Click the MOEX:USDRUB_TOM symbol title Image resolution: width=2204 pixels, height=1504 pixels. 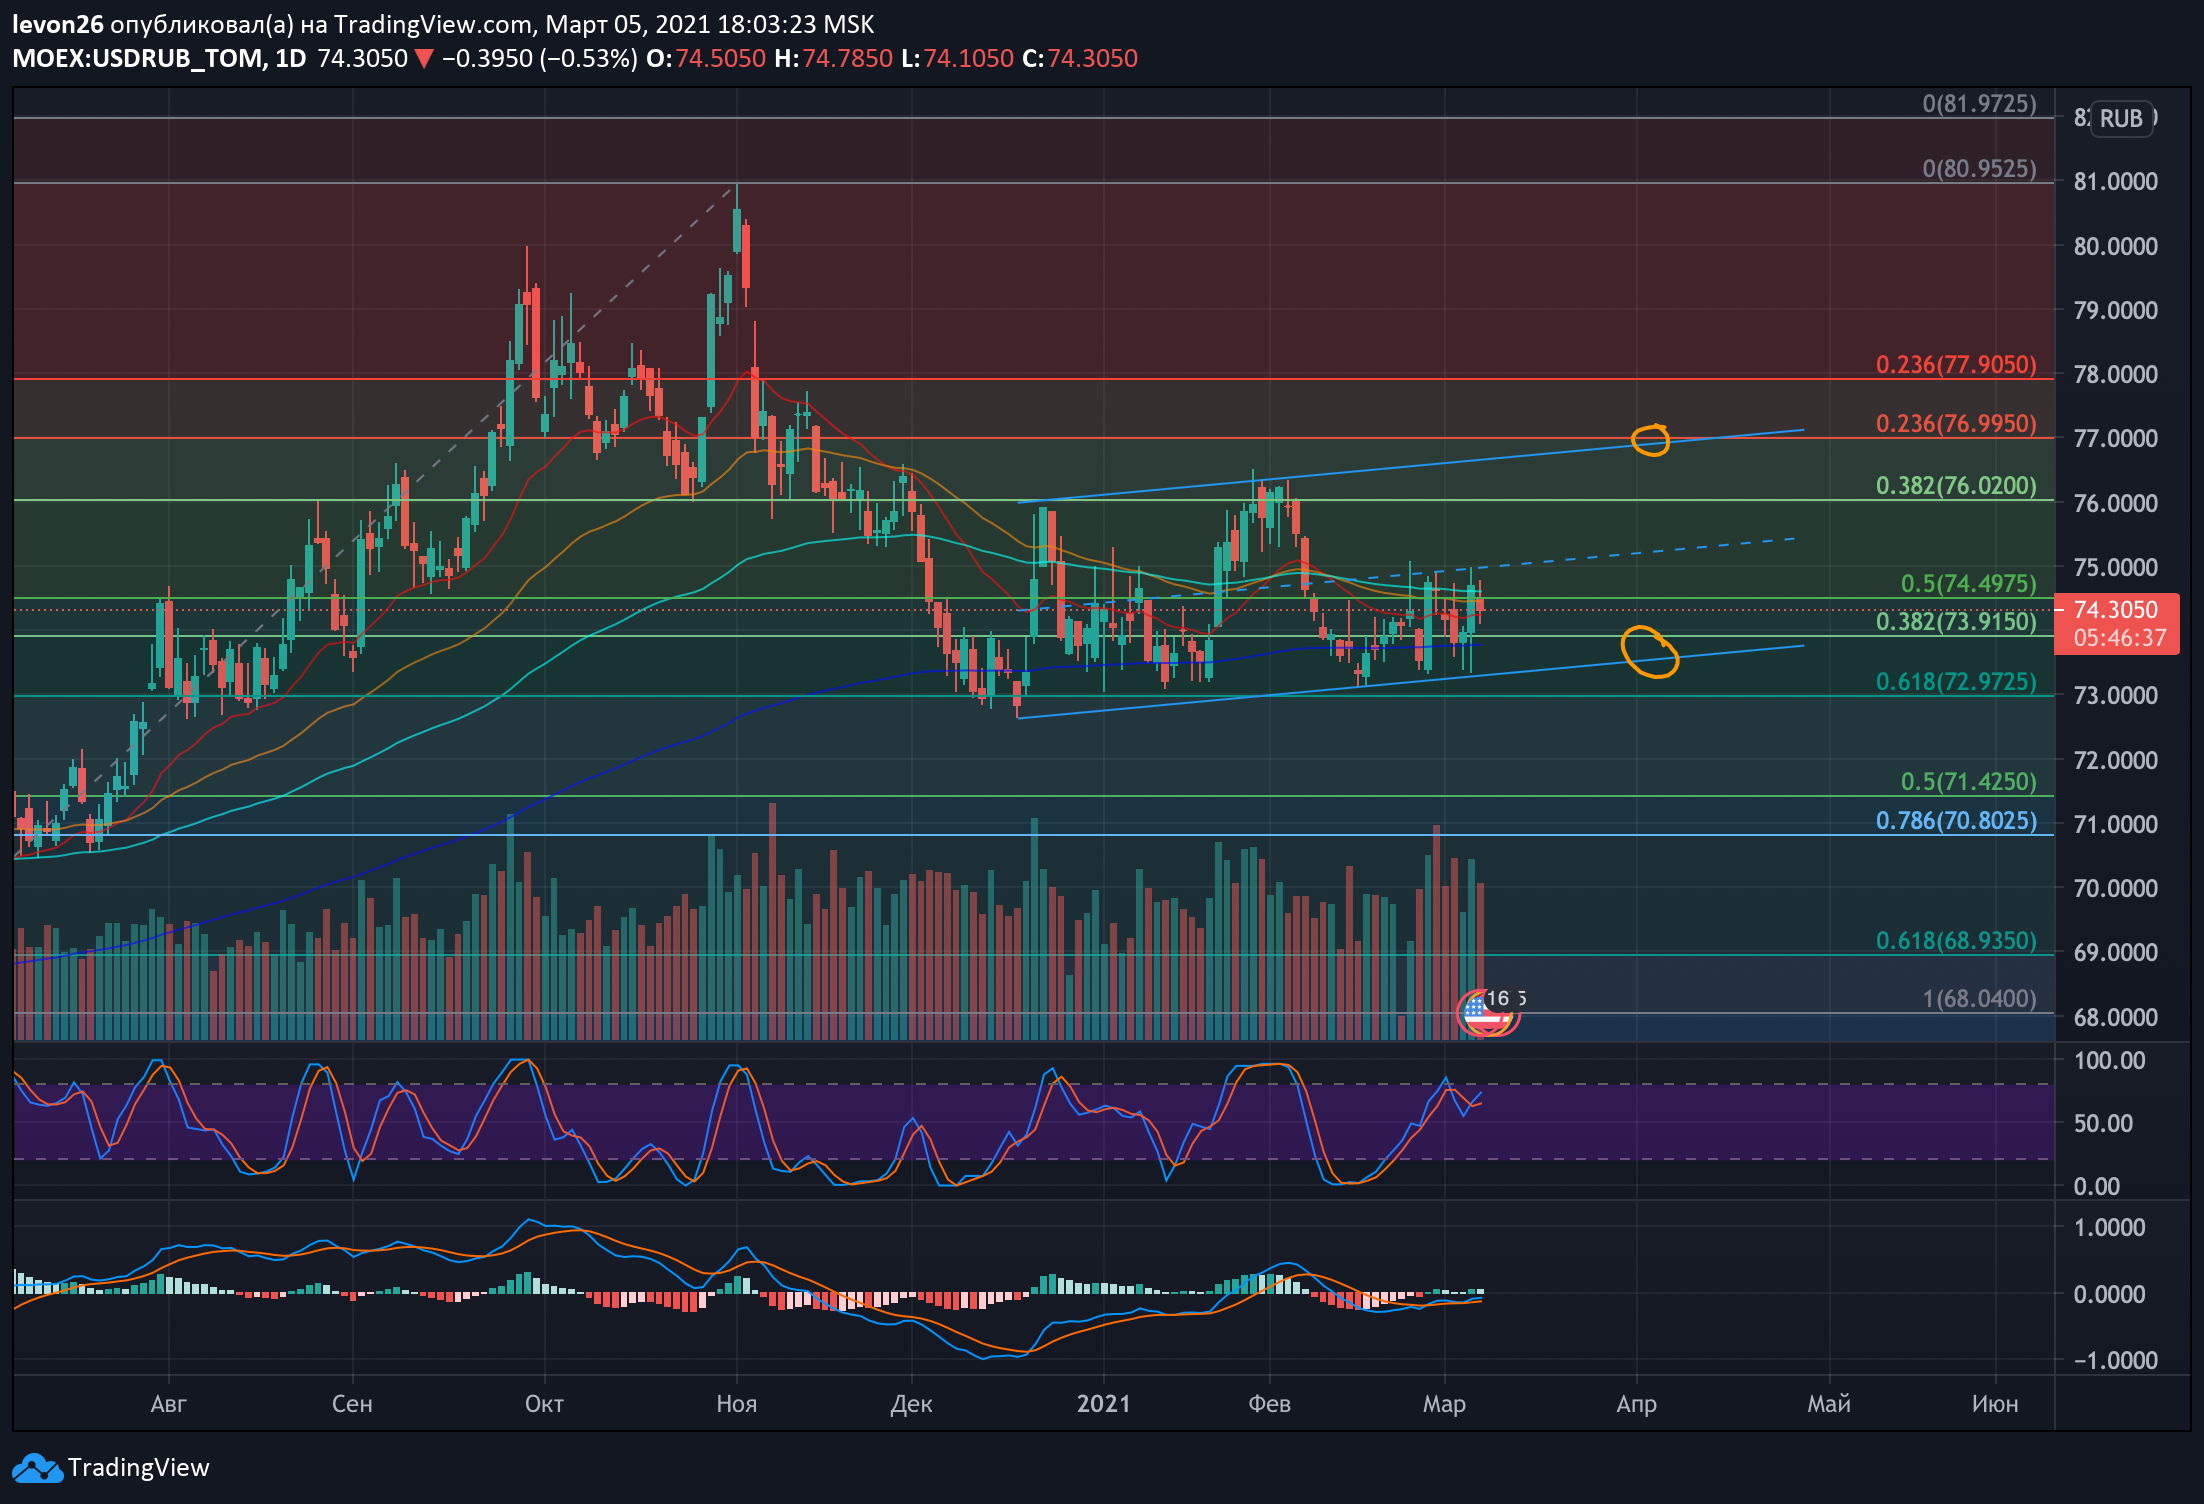[x=138, y=59]
